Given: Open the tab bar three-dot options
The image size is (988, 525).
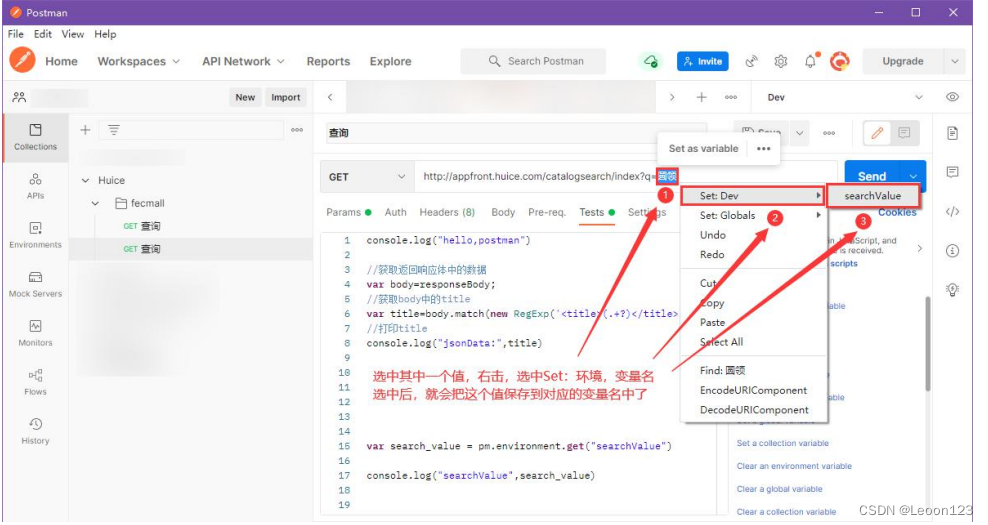Looking at the screenshot, I should [731, 97].
